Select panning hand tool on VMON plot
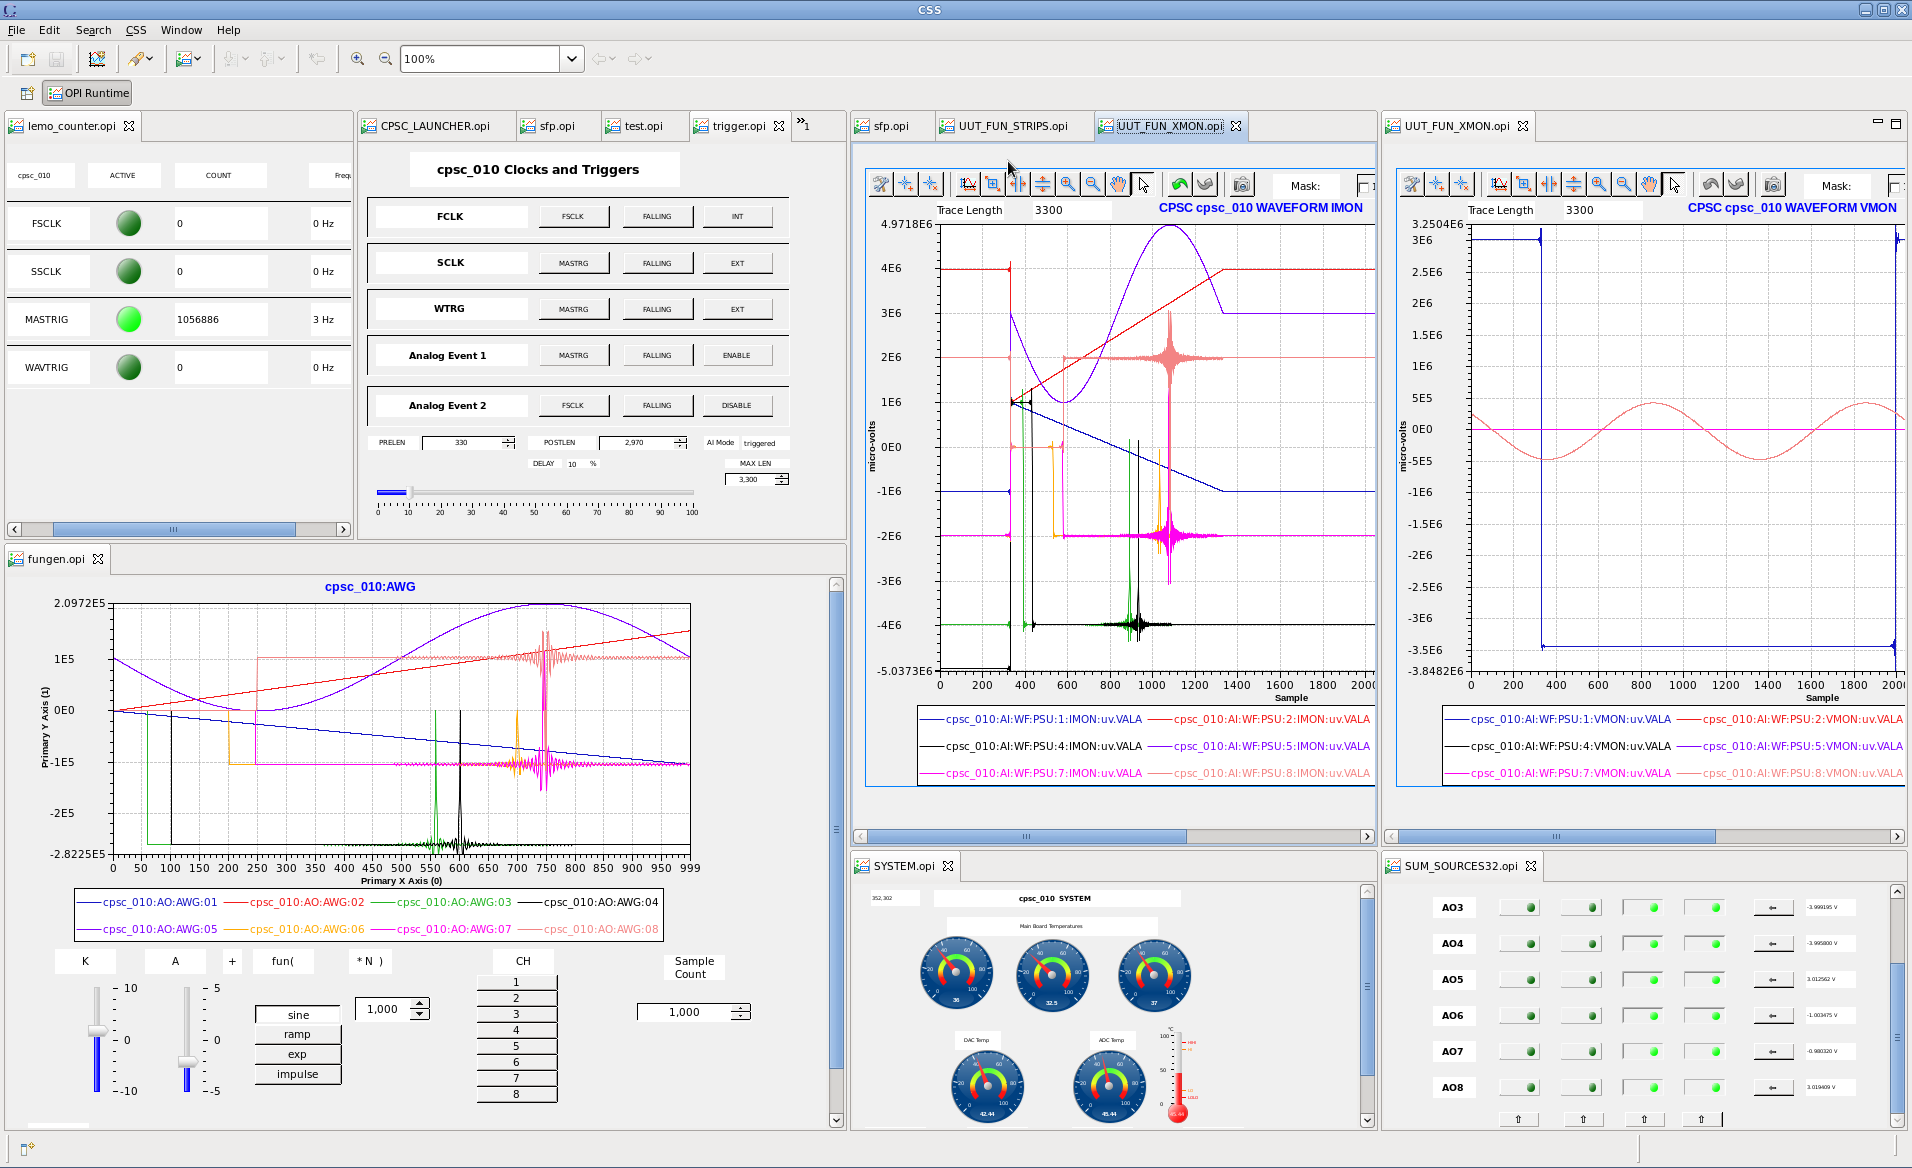1912x1168 pixels. (x=1648, y=184)
